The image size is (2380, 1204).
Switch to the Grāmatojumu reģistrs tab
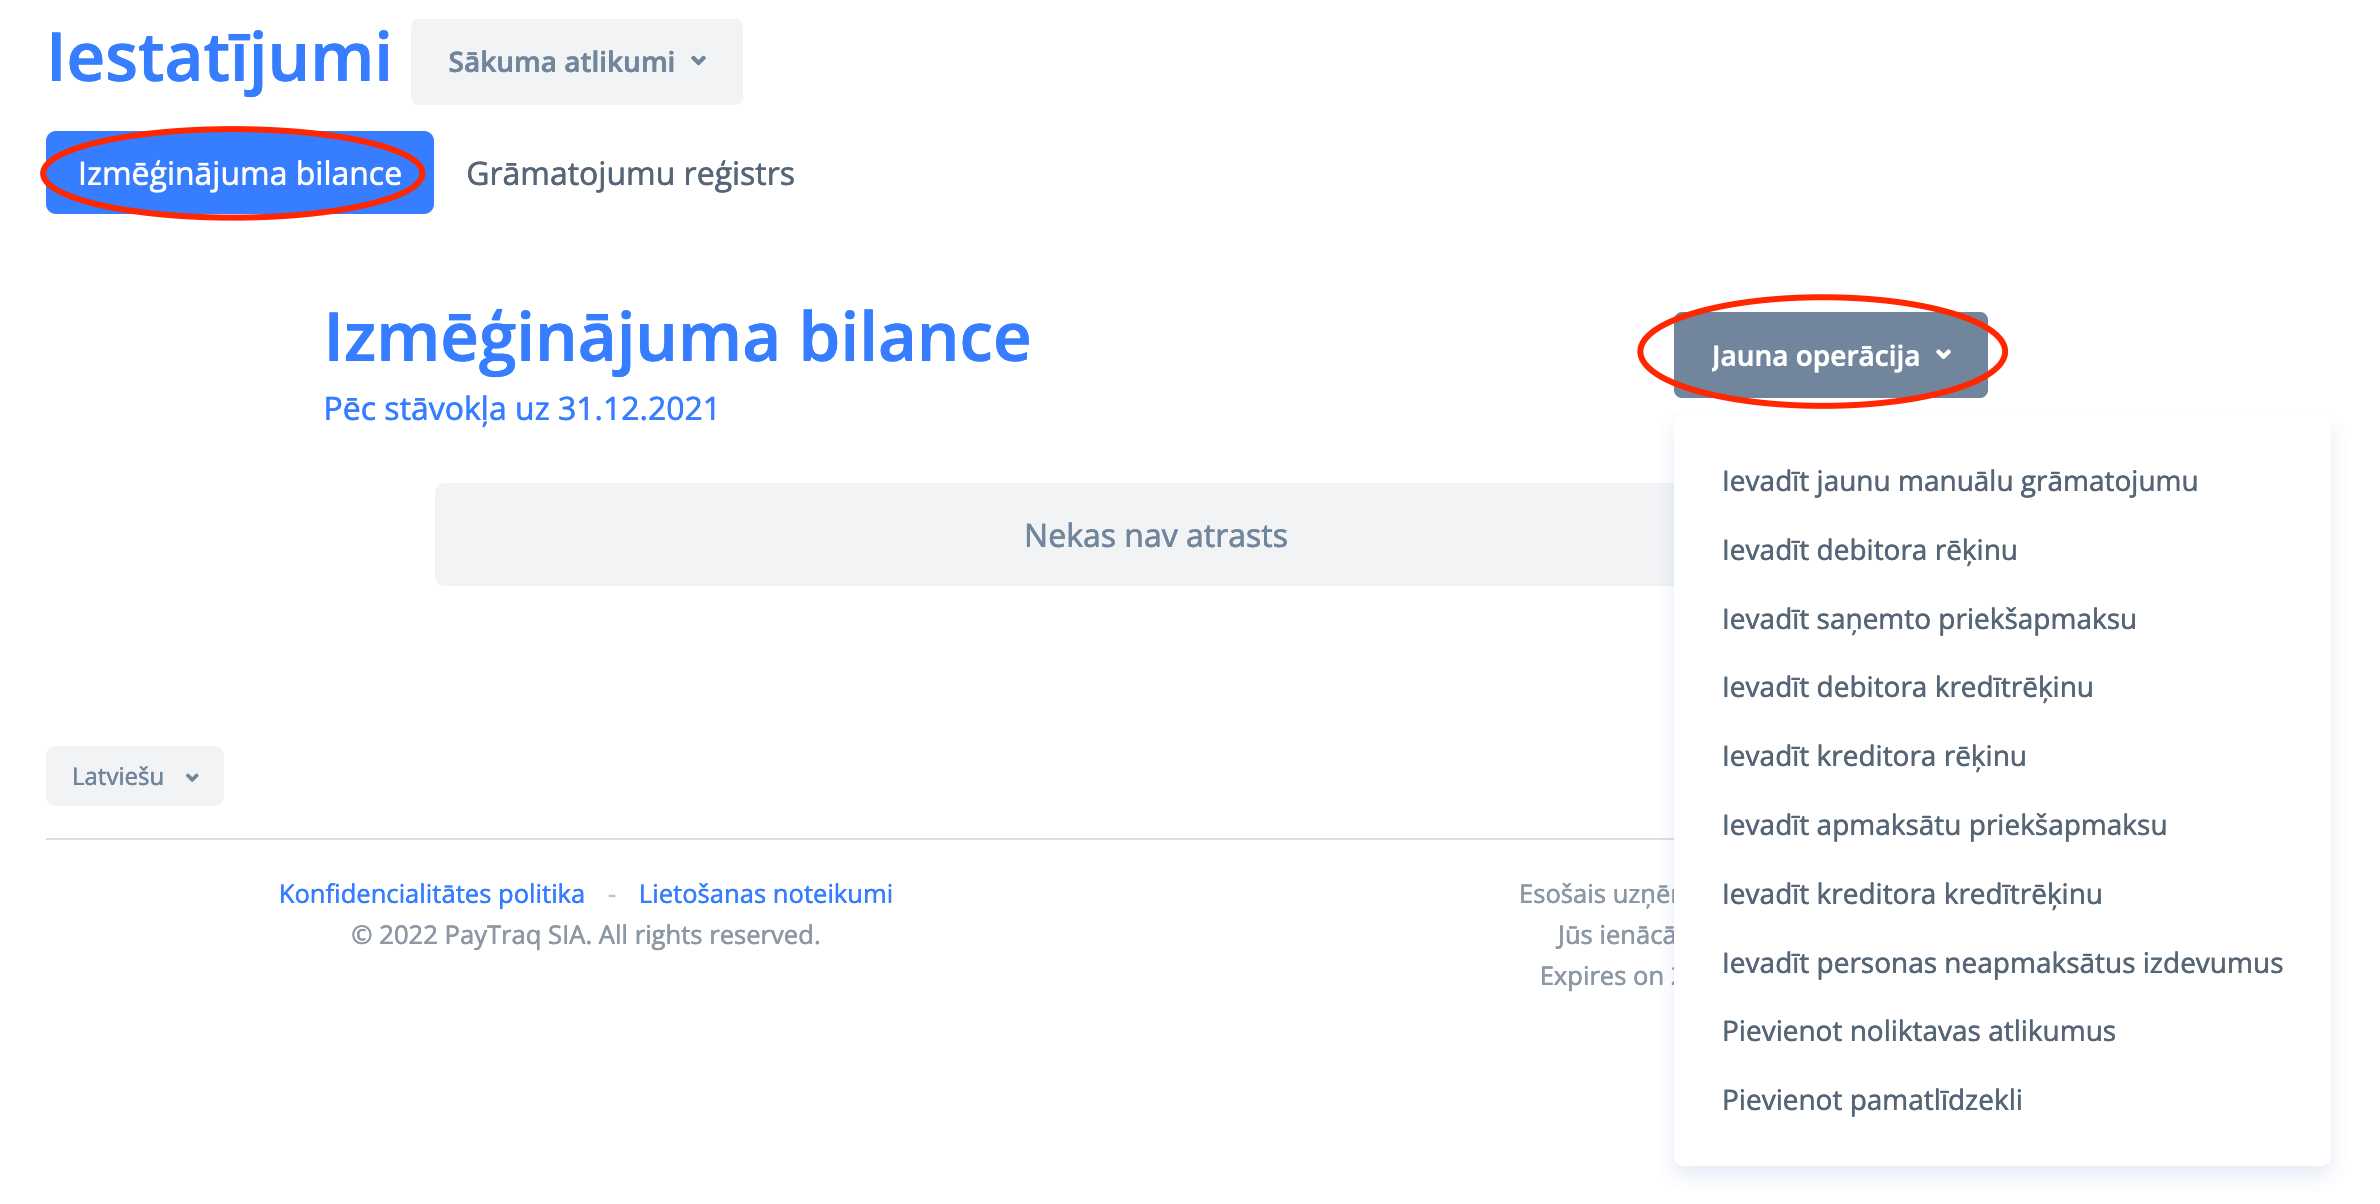(x=630, y=173)
